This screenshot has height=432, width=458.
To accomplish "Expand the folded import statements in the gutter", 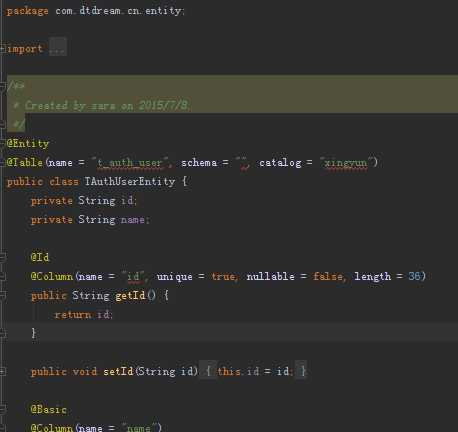I will coord(2,49).
